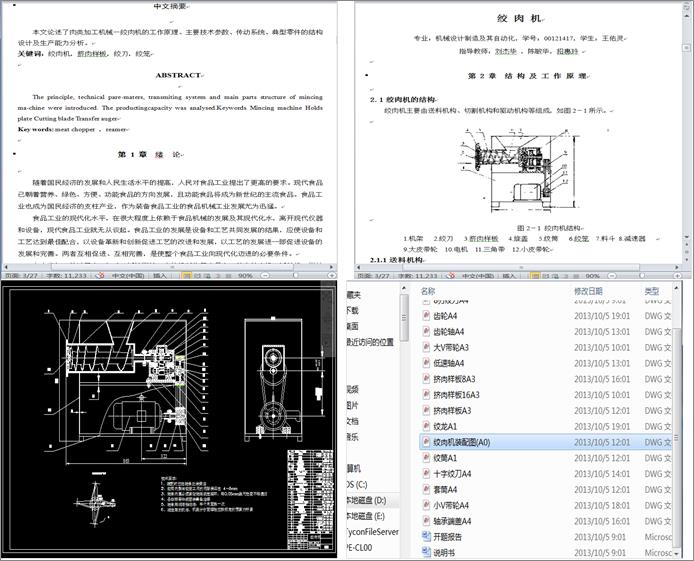Viewport: 694px width, 561px height.
Task: Click scroll-up arrow of Explorer file list
Action: pos(676,288)
